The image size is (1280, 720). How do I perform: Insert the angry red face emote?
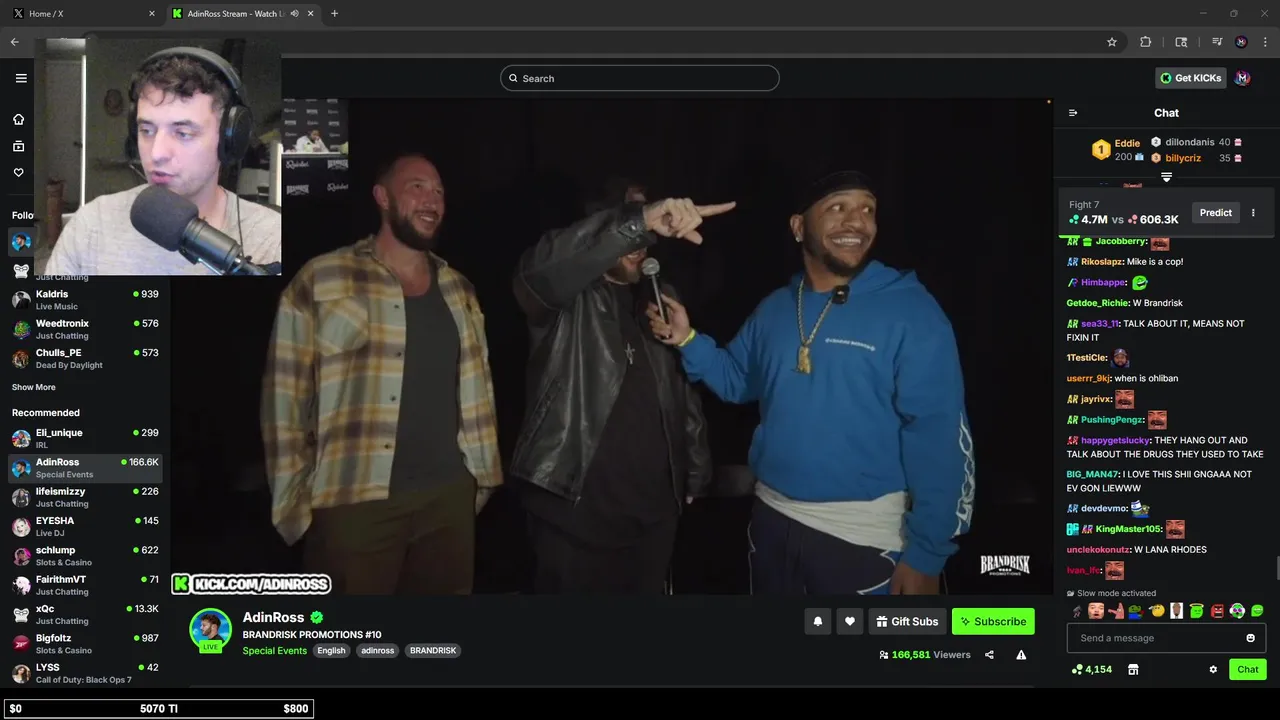(x=1217, y=611)
